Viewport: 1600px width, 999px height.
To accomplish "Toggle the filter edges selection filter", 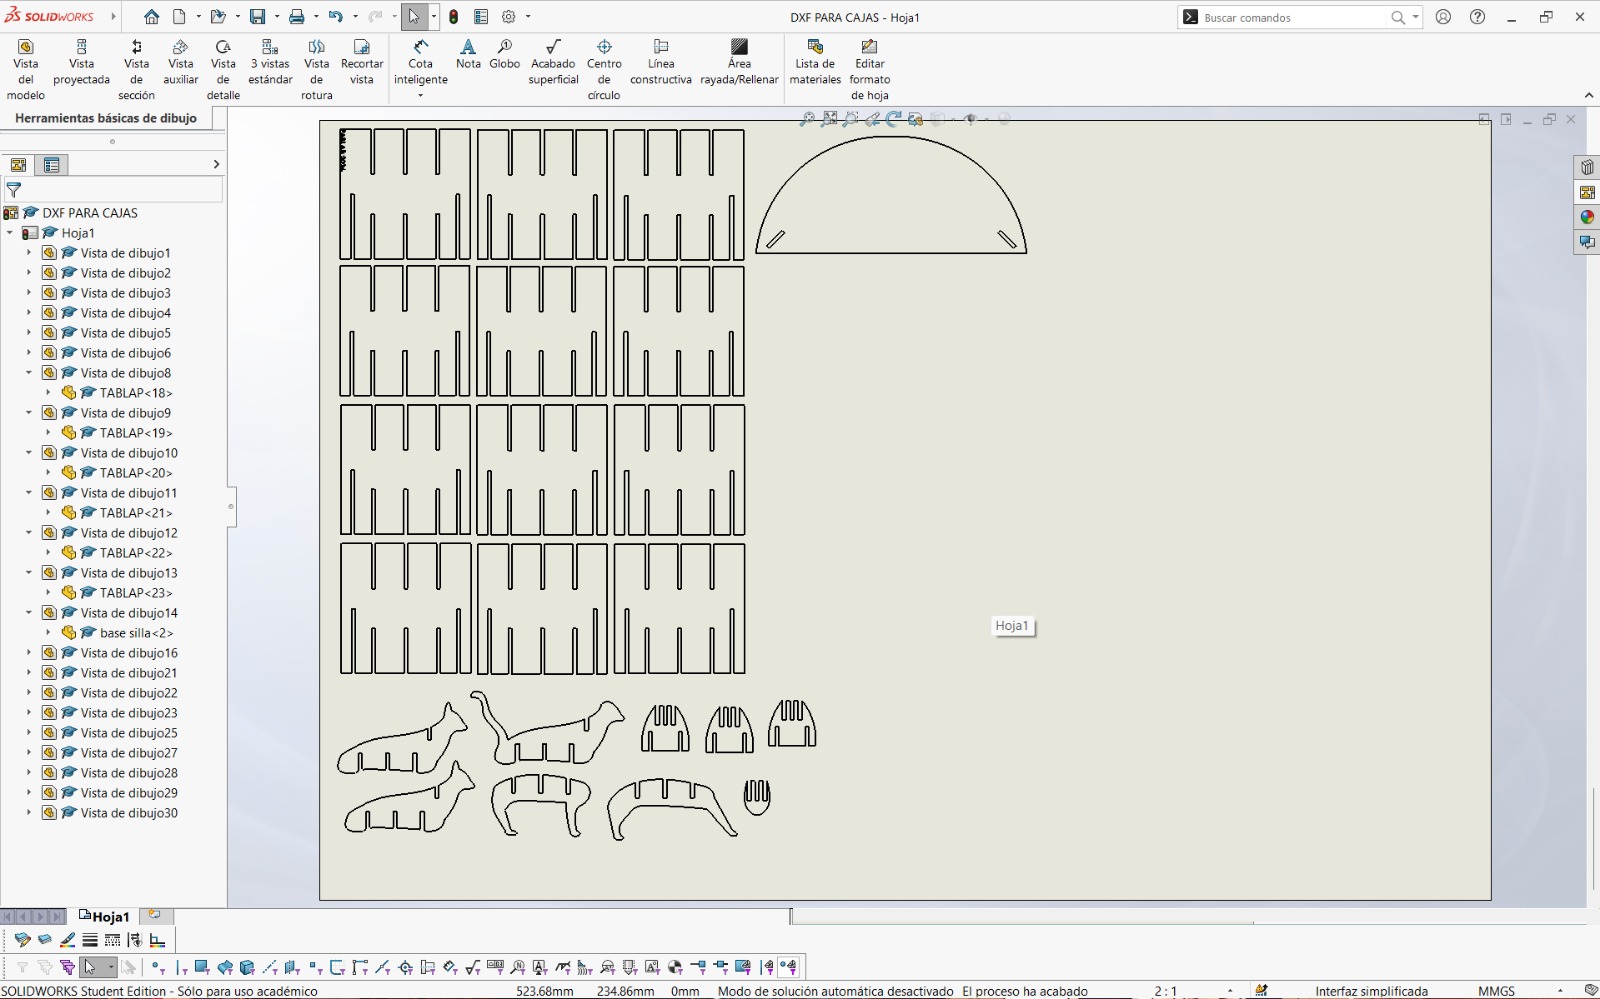I will [x=181, y=967].
